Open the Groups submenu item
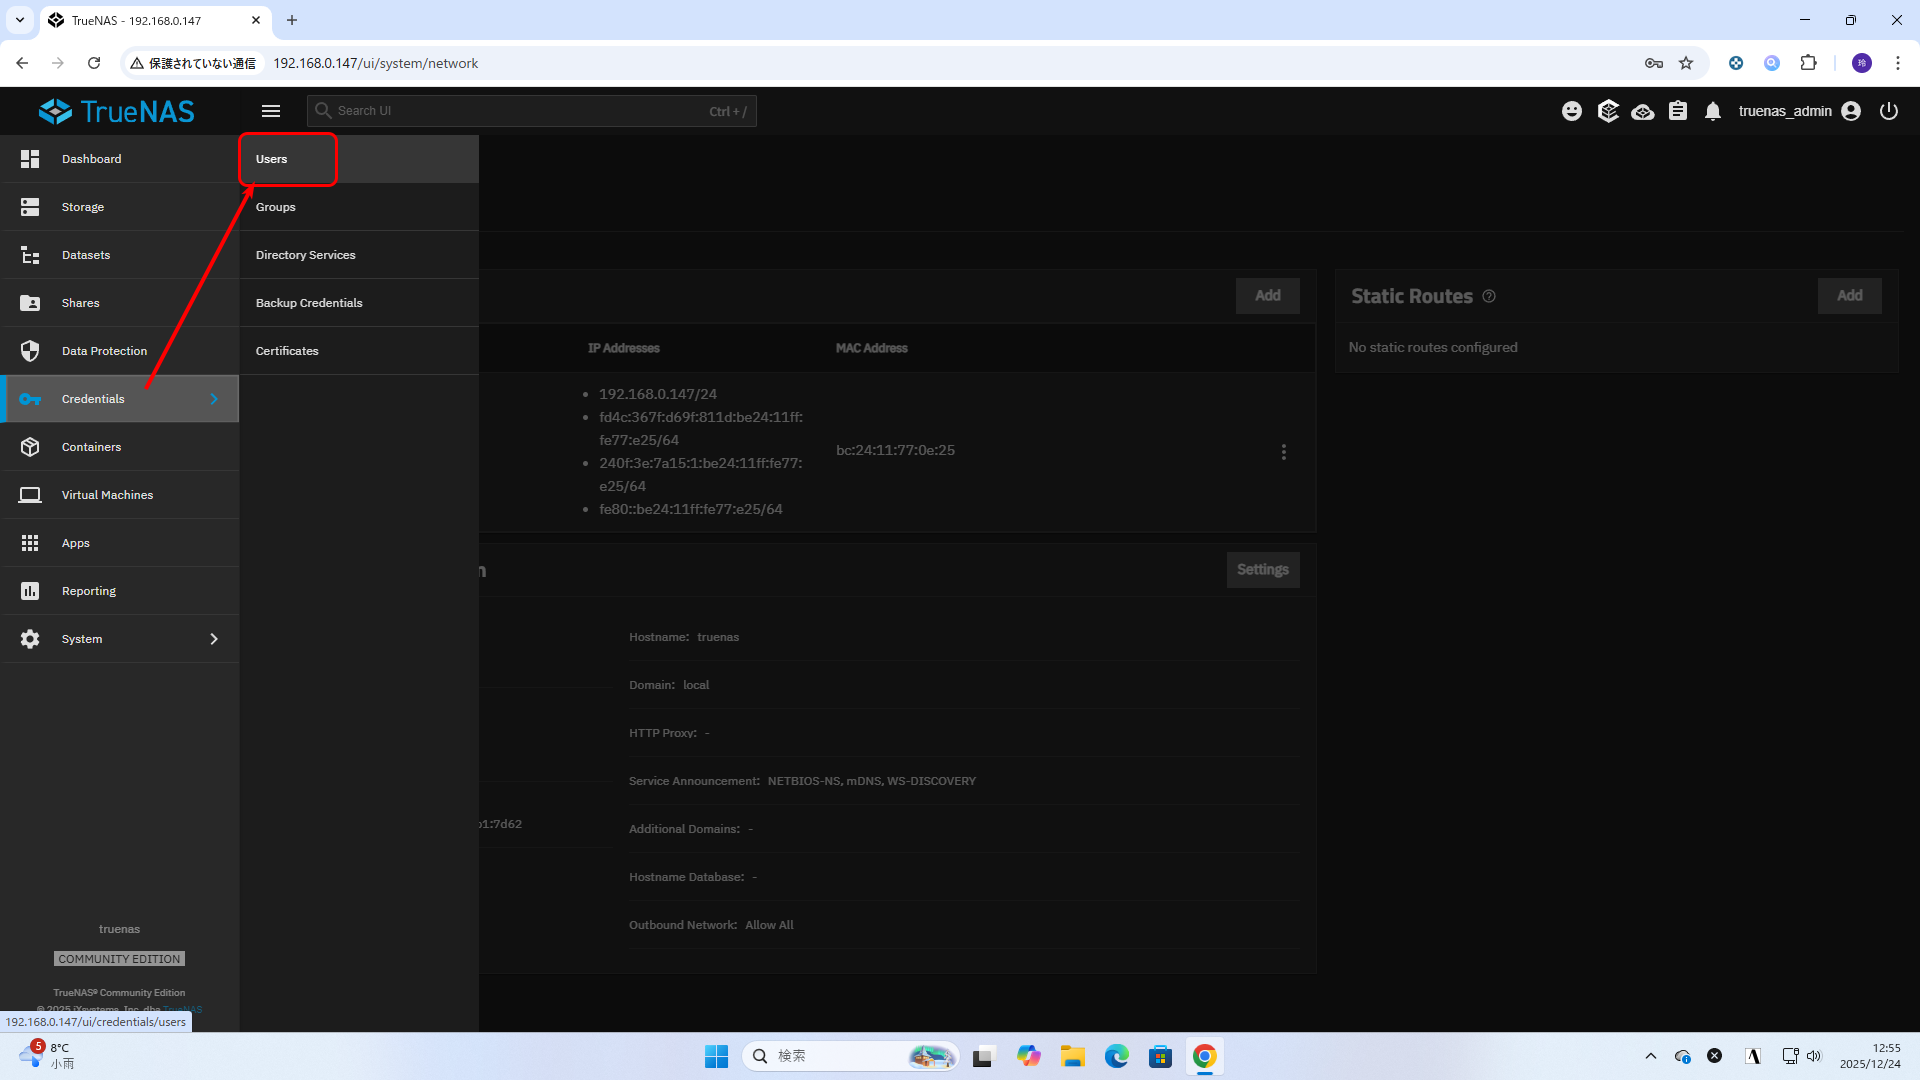 pyautogui.click(x=276, y=207)
